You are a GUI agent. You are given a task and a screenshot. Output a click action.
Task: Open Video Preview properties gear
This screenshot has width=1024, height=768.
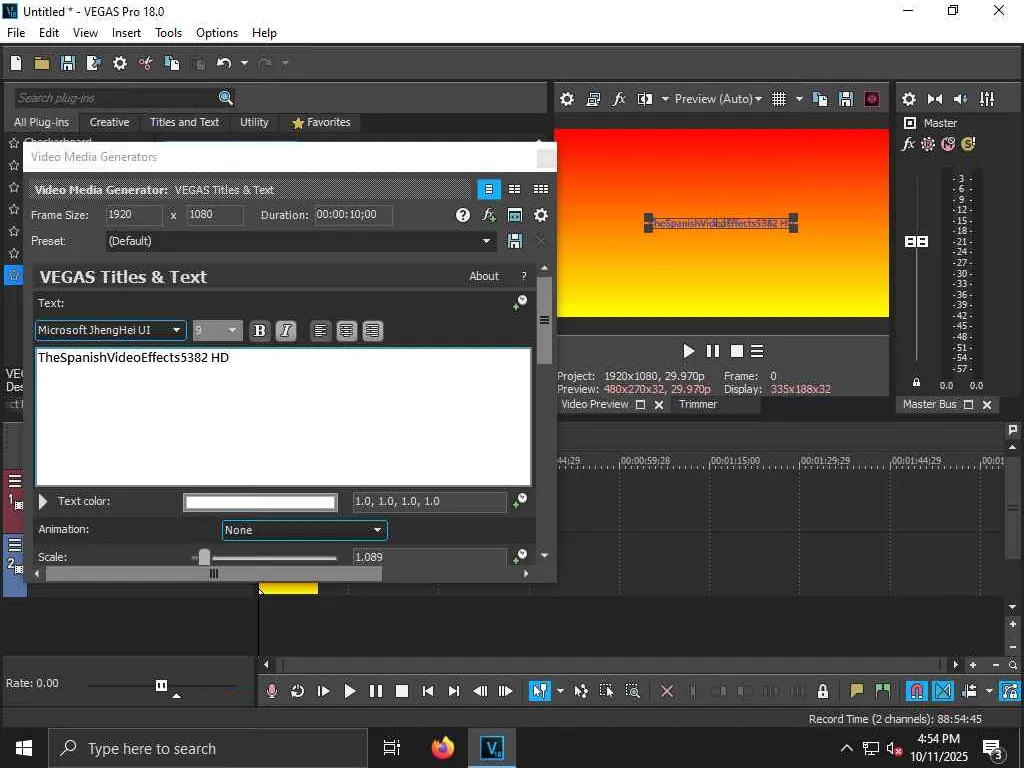click(x=567, y=99)
